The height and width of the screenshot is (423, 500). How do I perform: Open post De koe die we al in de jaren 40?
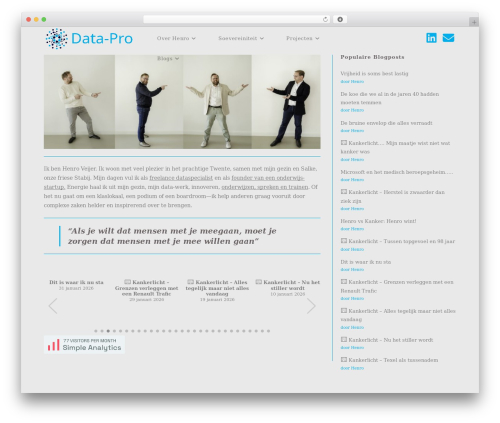[x=390, y=98]
